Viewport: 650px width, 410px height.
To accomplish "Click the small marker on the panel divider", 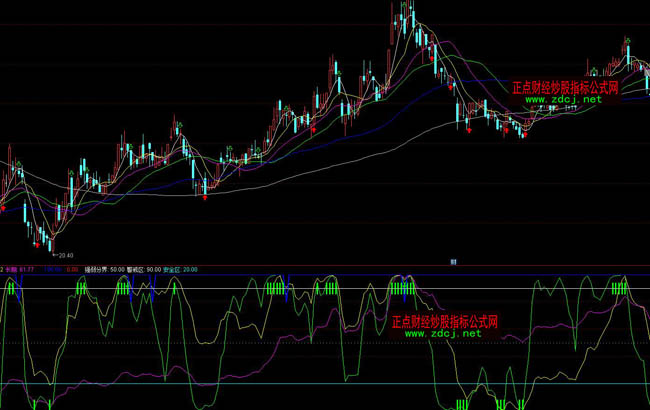I will 453,262.
